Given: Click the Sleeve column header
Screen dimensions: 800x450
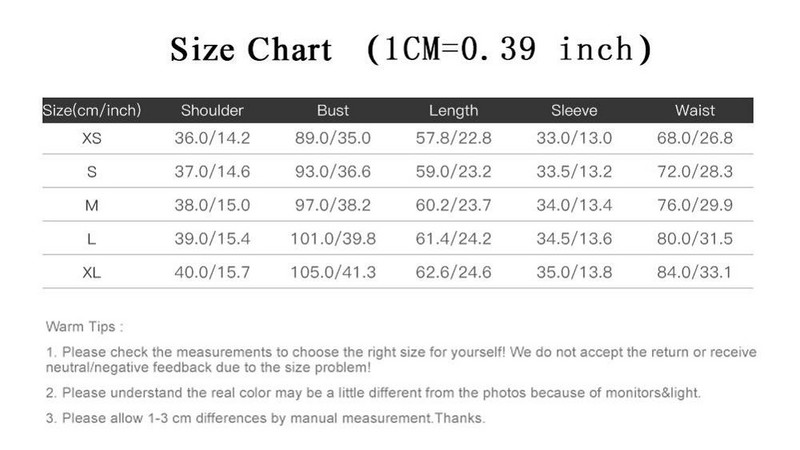Looking at the screenshot, I should point(574,110).
